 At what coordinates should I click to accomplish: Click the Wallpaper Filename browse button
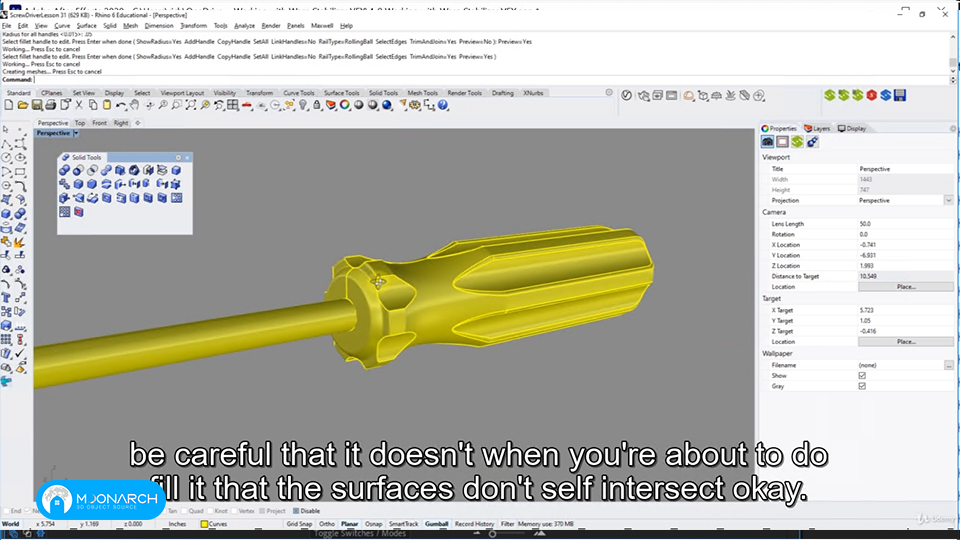[948, 366]
